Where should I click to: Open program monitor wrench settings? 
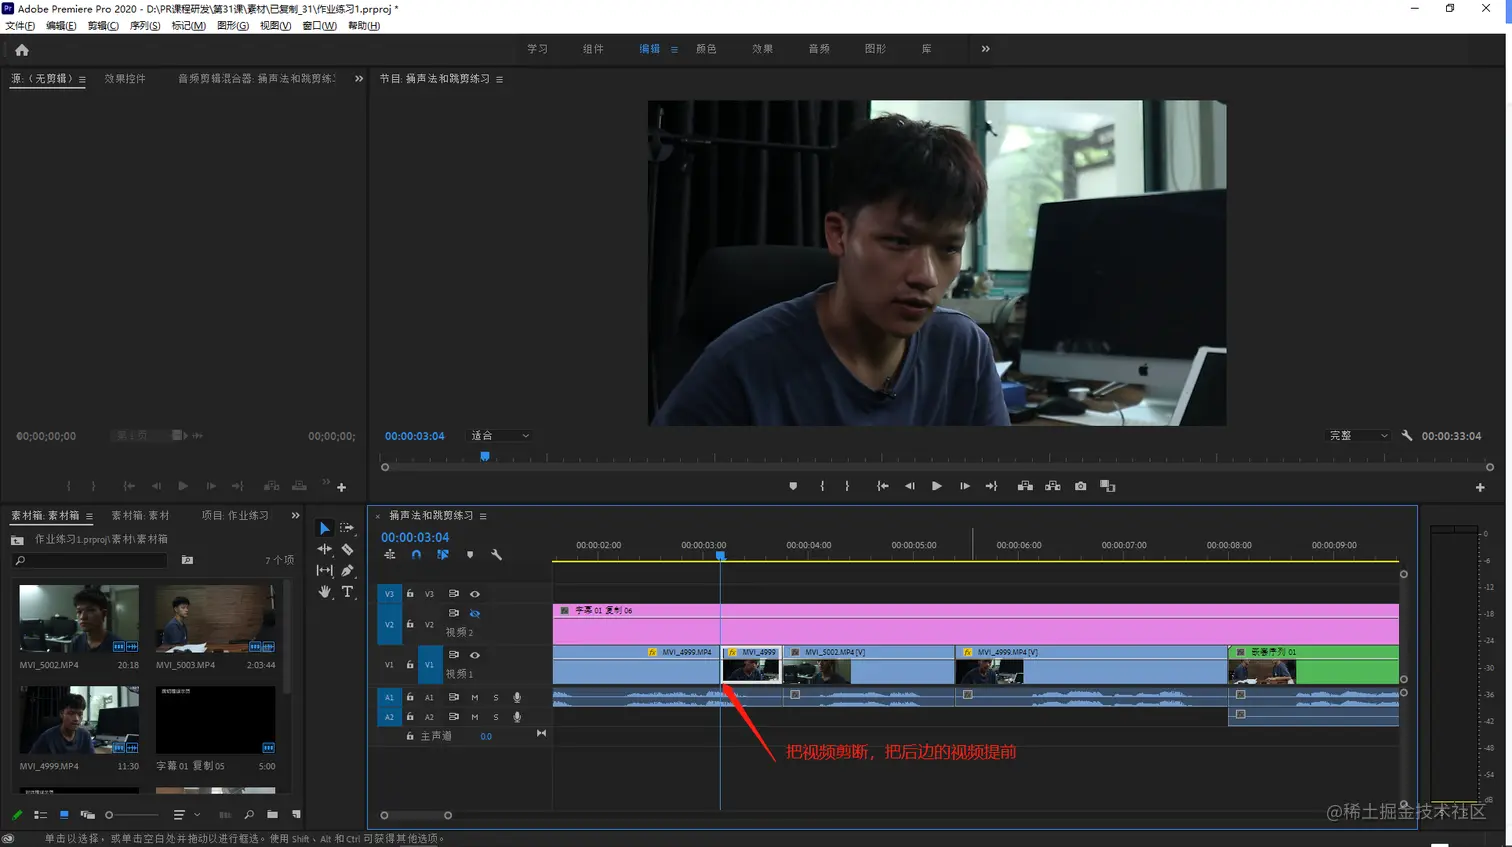pyautogui.click(x=1407, y=436)
